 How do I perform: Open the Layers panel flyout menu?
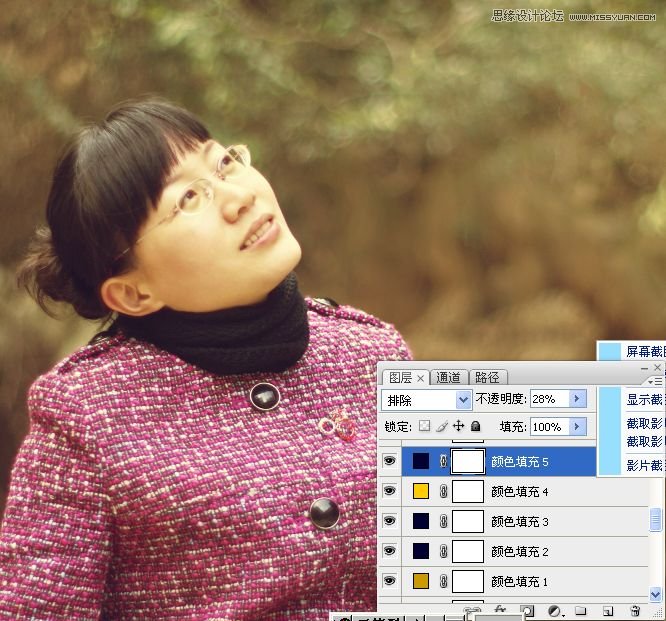[657, 381]
